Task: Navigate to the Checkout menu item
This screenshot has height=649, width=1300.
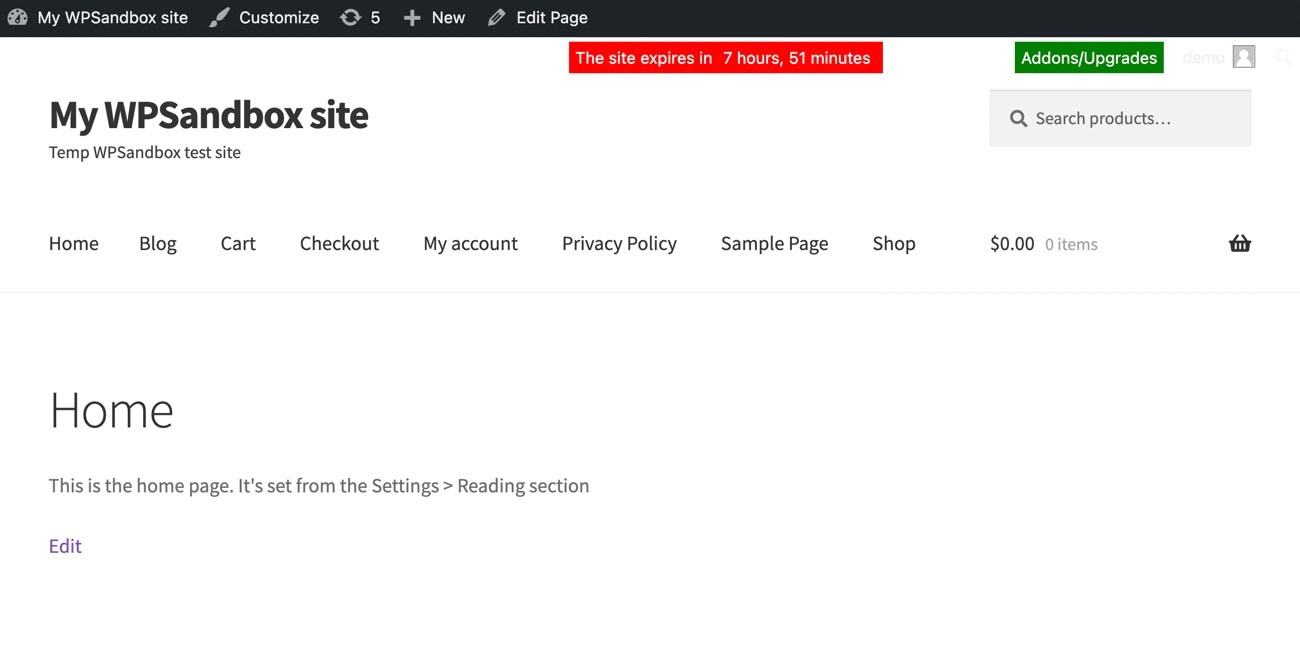Action: (x=339, y=243)
